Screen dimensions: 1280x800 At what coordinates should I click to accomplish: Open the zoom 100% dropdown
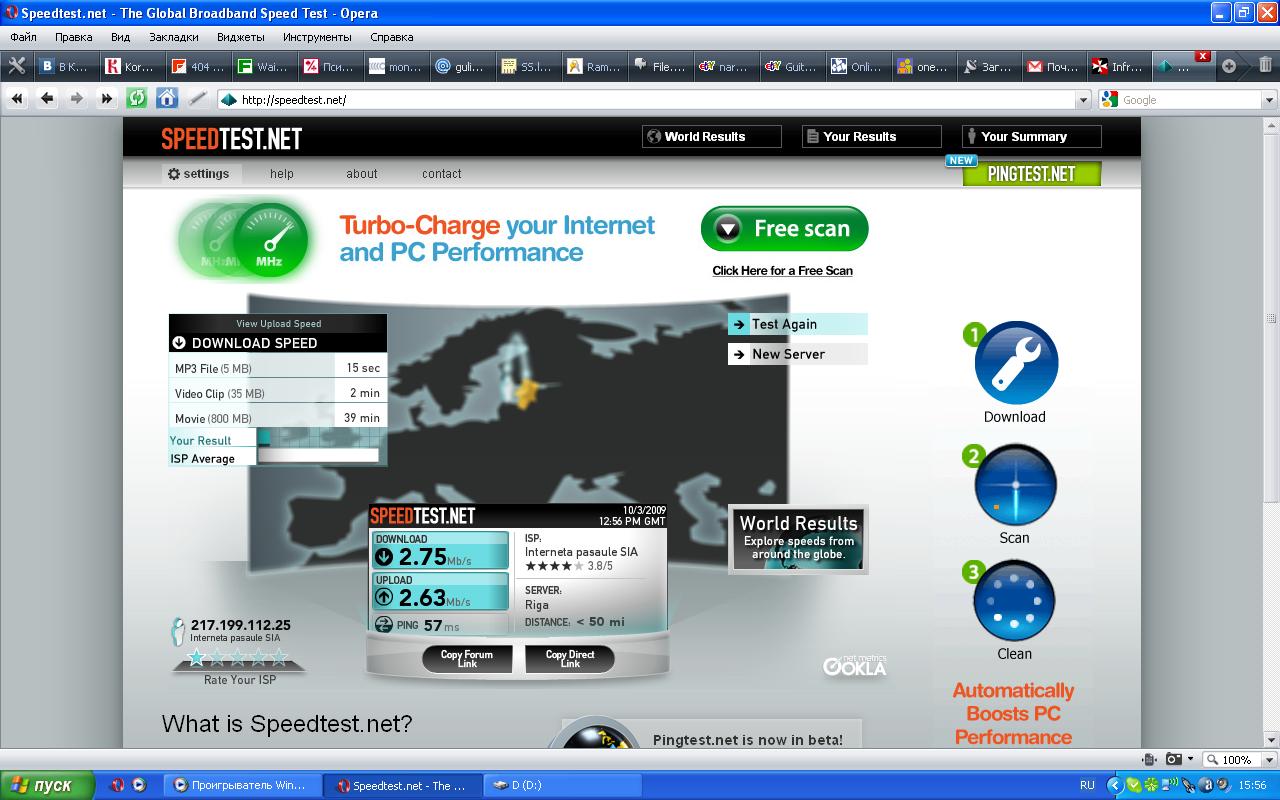click(x=1267, y=760)
